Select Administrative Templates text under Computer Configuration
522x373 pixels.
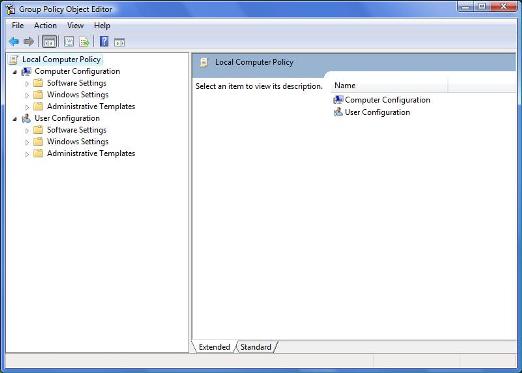pyautogui.click(x=91, y=106)
